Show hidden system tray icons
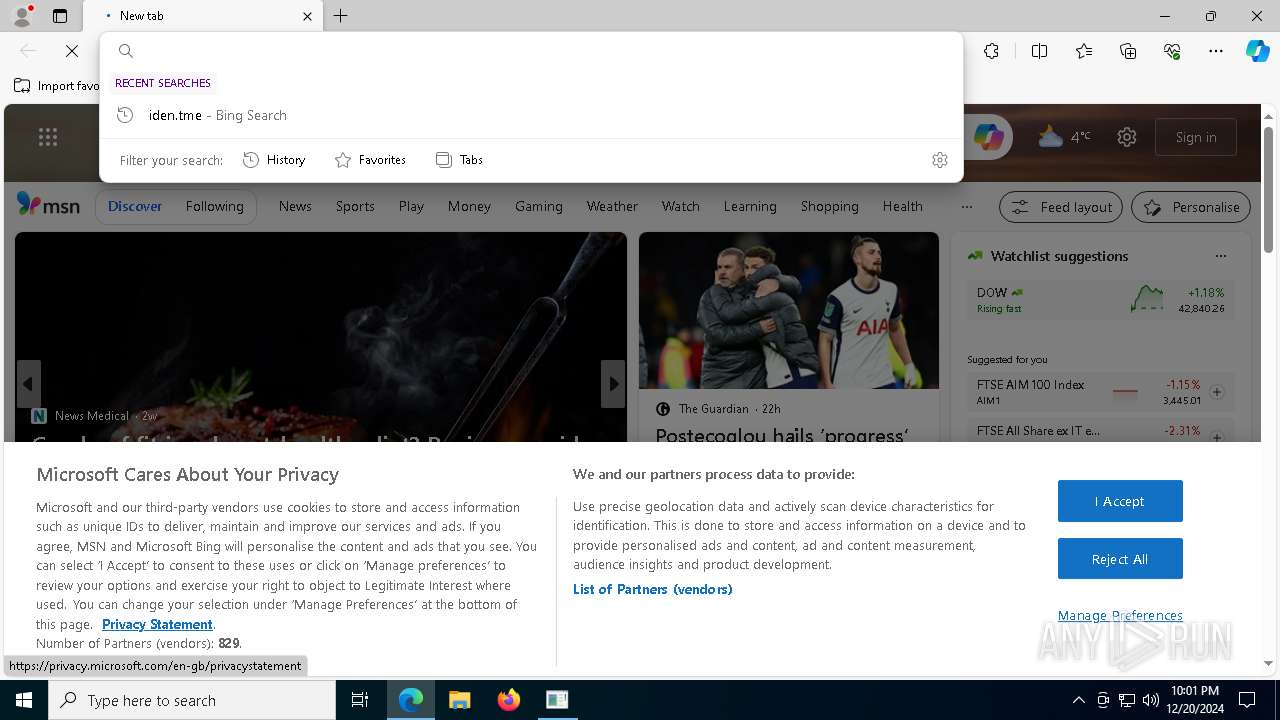The image size is (1280, 720). tap(1078, 700)
